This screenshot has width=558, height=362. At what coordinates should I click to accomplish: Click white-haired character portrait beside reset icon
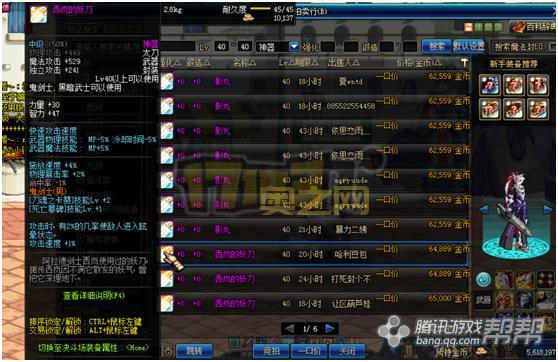(x=504, y=279)
